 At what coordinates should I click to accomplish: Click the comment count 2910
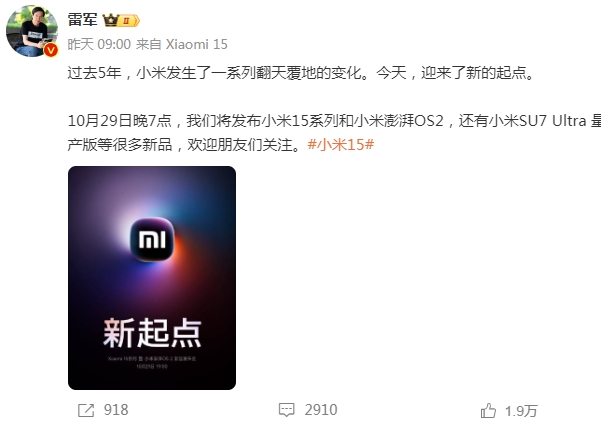pyautogui.click(x=321, y=410)
